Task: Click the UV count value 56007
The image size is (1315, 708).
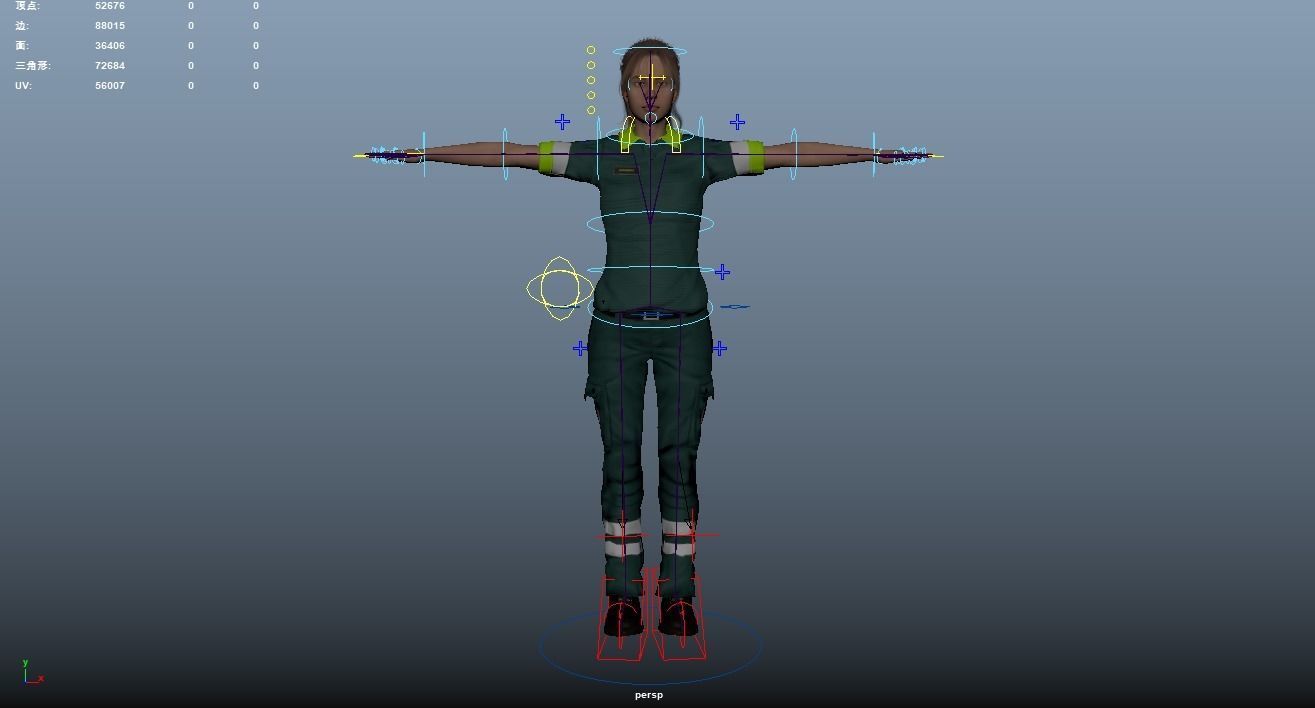Action: pyautogui.click(x=110, y=86)
